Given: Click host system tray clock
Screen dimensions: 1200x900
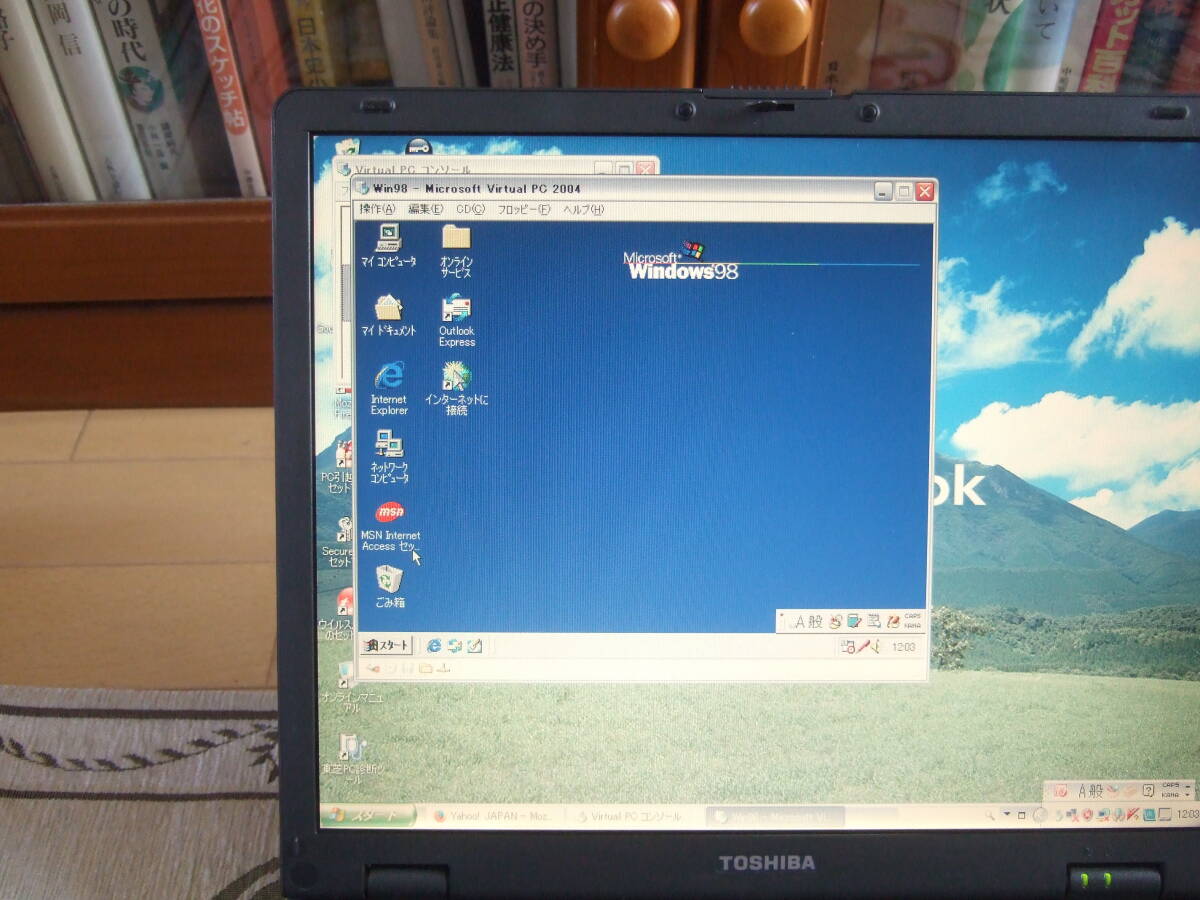Looking at the screenshot, I should 1189,814.
